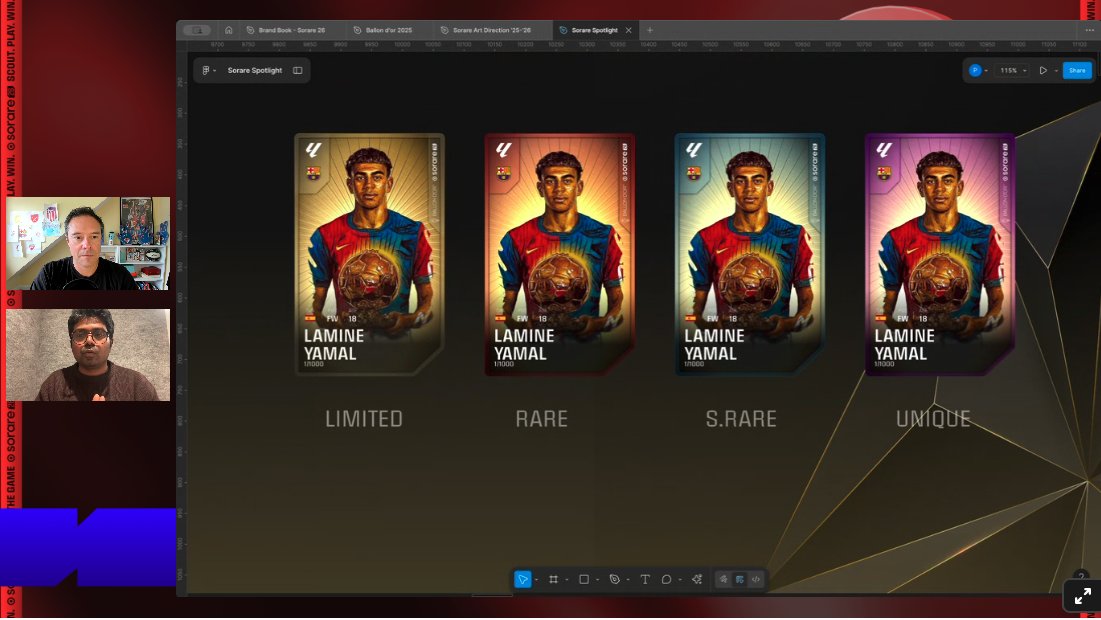This screenshot has height=620, width=1101.
Task: Click the RARE label text
Action: [541, 419]
